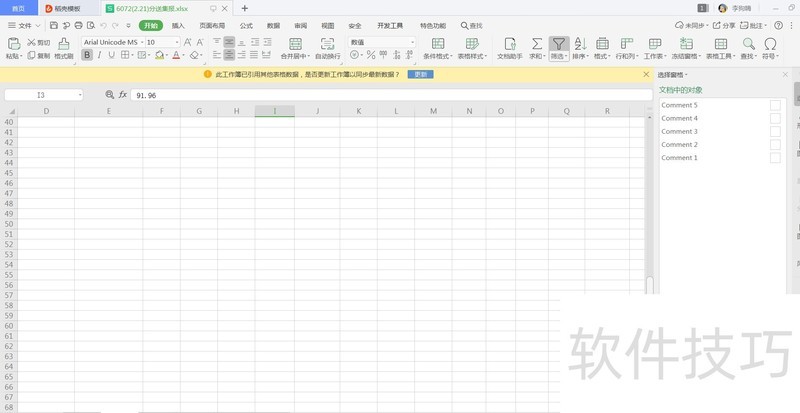Click the Percent style icon
800x413 pixels.
pos(371,55)
